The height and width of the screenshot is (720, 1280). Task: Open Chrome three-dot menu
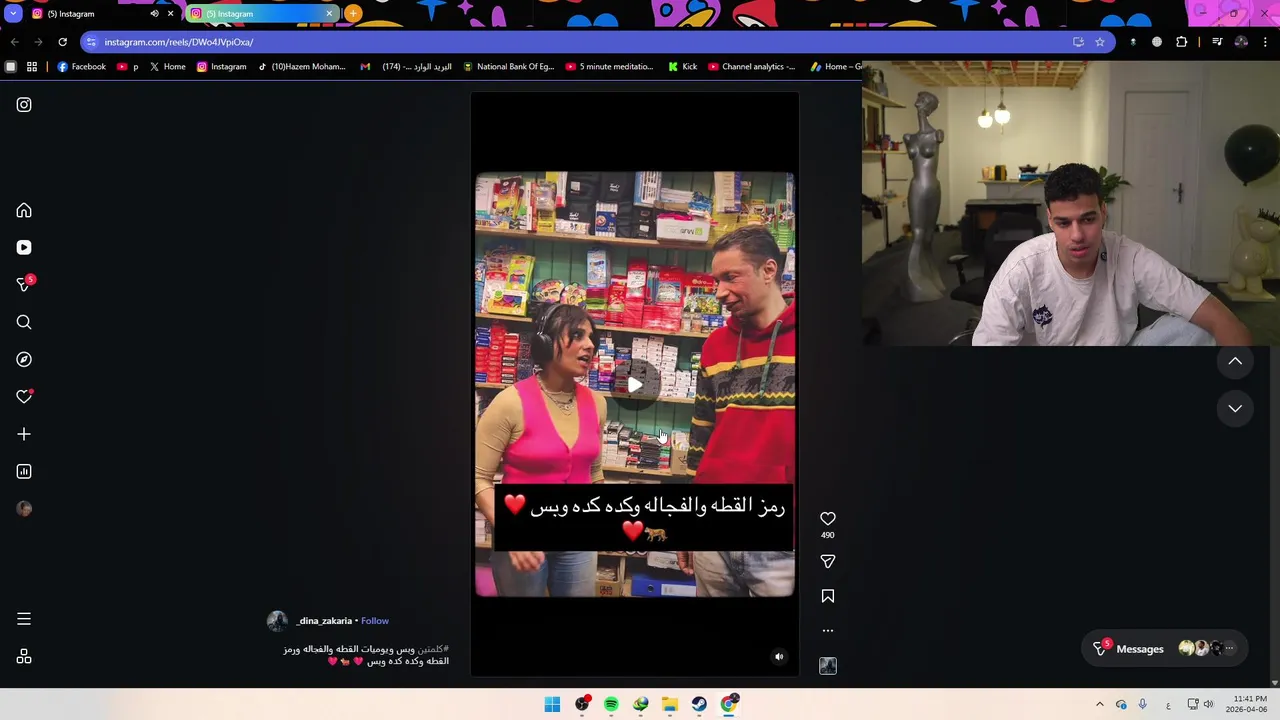pos(1265,42)
